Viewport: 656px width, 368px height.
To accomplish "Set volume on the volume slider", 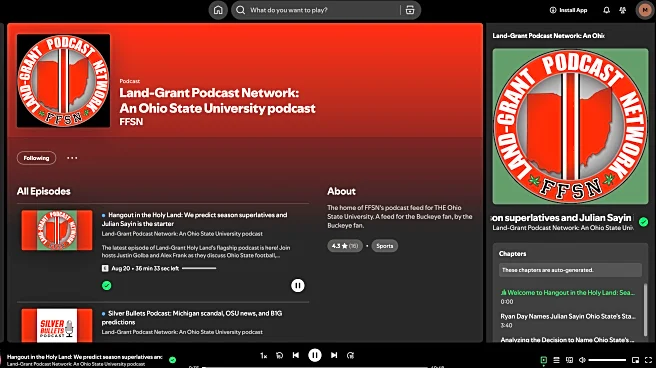I will tap(607, 360).
